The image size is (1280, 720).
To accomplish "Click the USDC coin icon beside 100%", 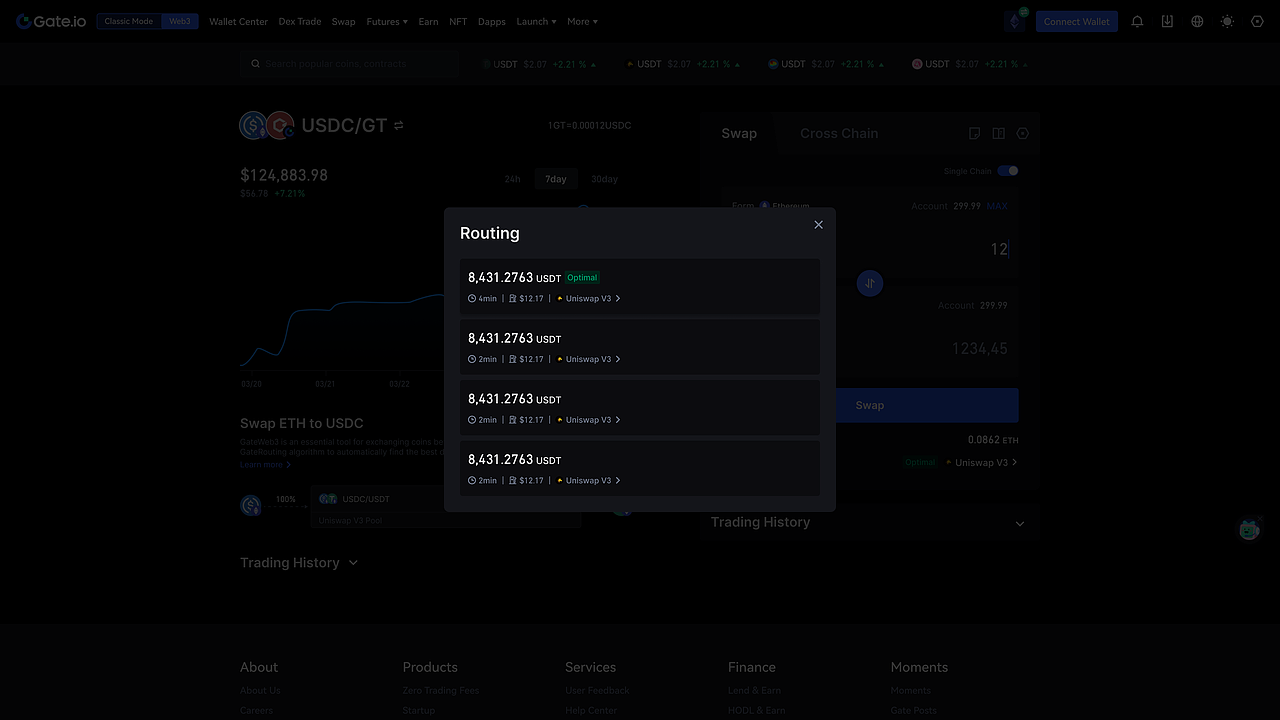I will click(251, 506).
